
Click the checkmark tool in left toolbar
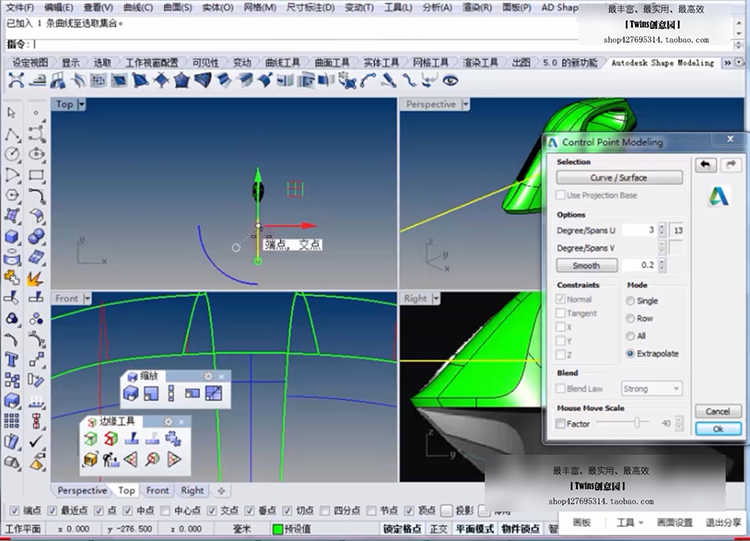pyautogui.click(x=36, y=440)
